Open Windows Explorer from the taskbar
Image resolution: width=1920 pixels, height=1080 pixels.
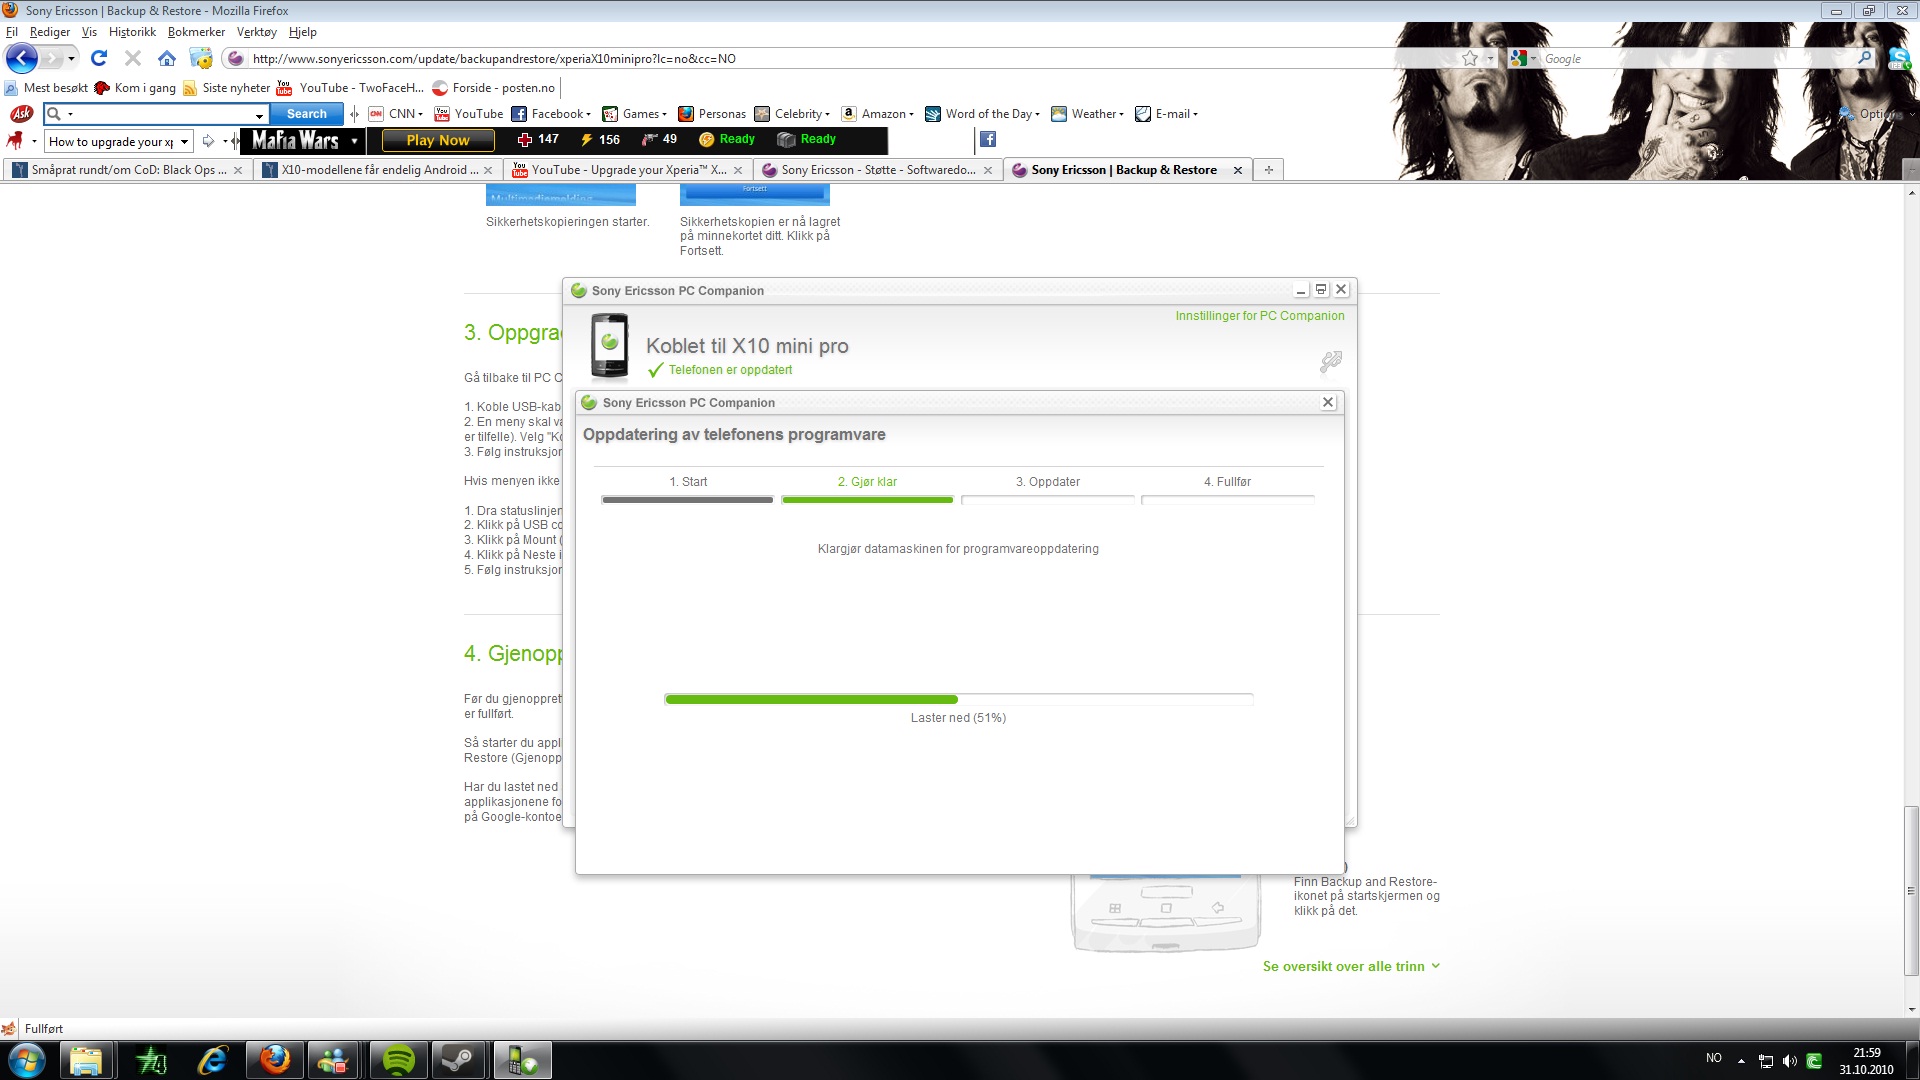(87, 1060)
